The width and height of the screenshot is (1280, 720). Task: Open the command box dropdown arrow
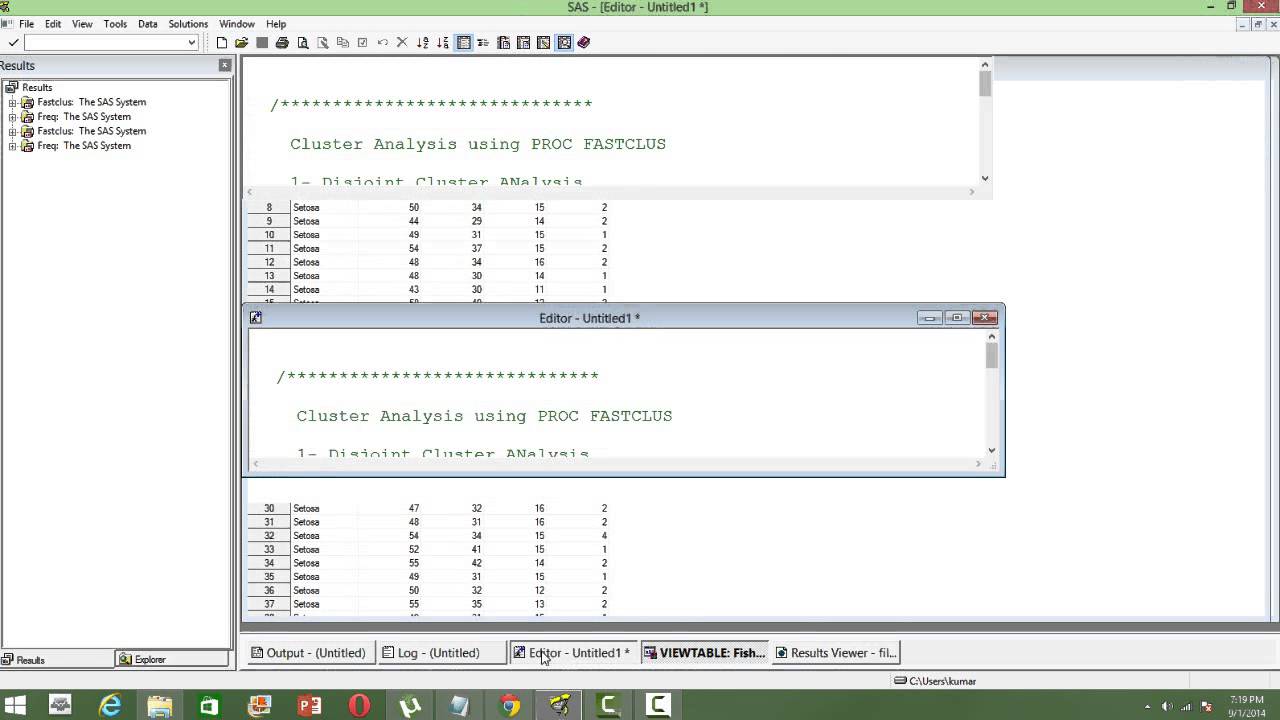tap(191, 43)
